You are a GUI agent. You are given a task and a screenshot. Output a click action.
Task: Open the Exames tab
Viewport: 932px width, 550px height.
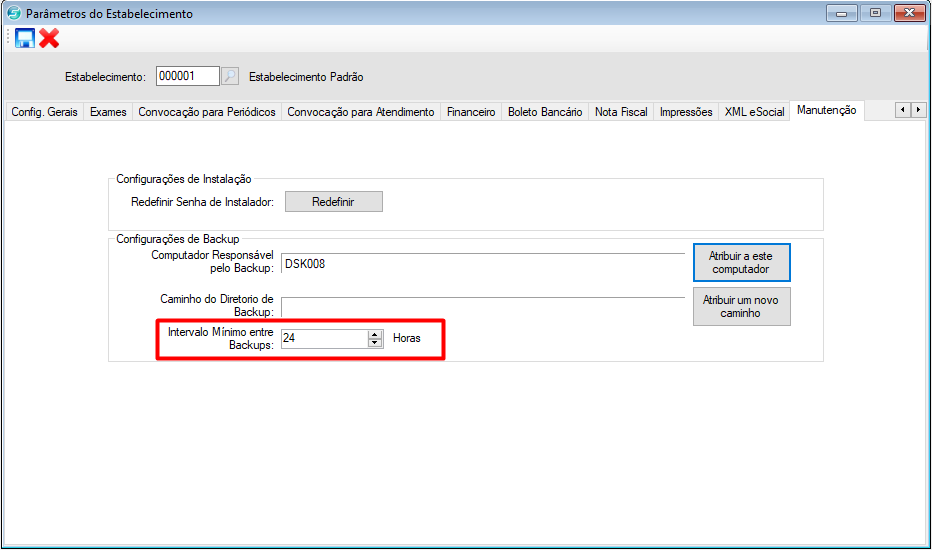coord(108,112)
